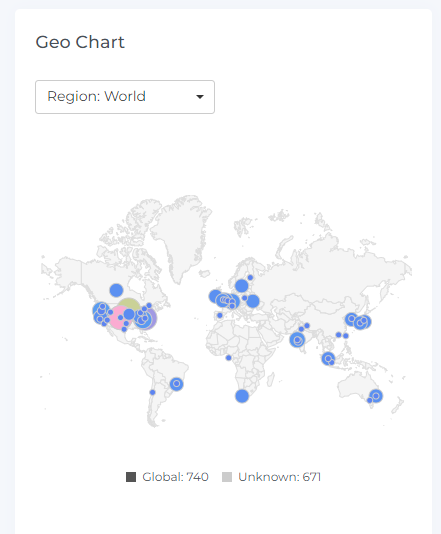Click the small dot in Spain
441x534 pixels.
click(220, 315)
